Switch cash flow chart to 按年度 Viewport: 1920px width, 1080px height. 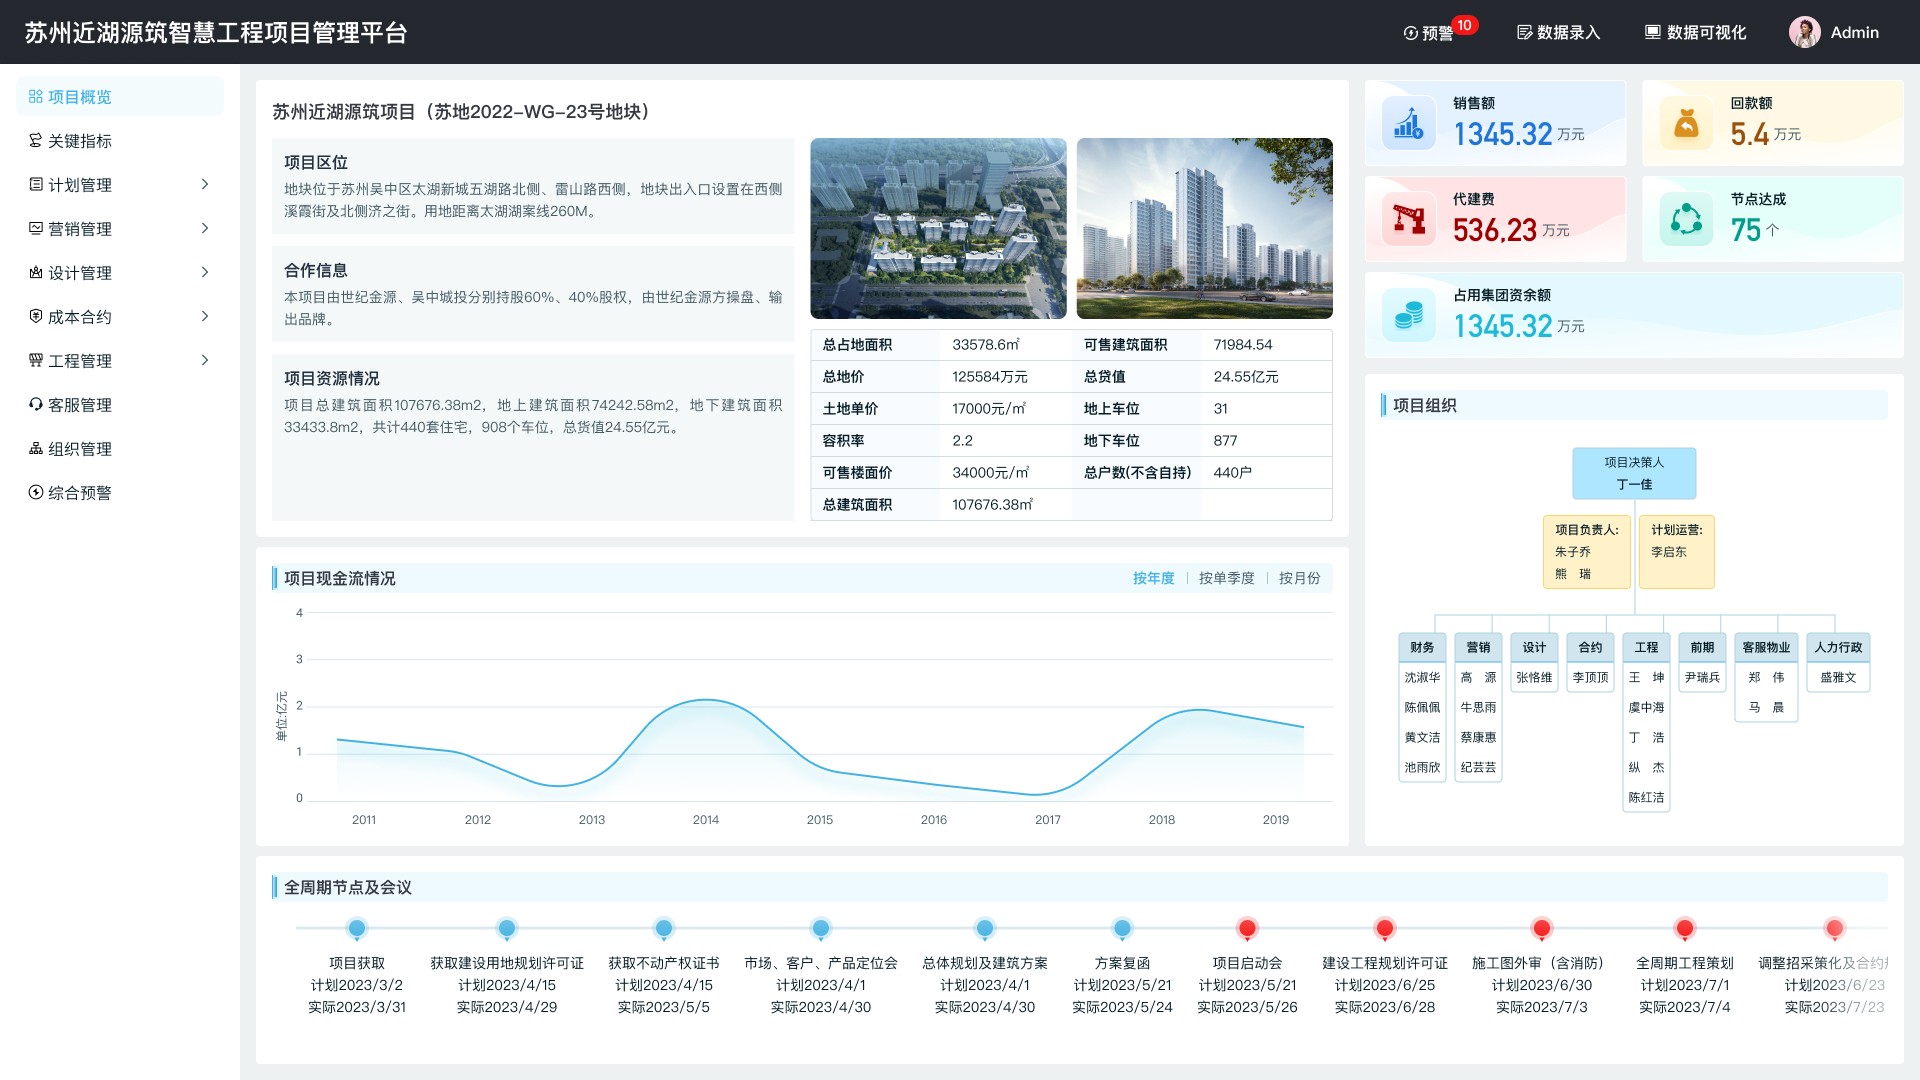coord(1153,578)
